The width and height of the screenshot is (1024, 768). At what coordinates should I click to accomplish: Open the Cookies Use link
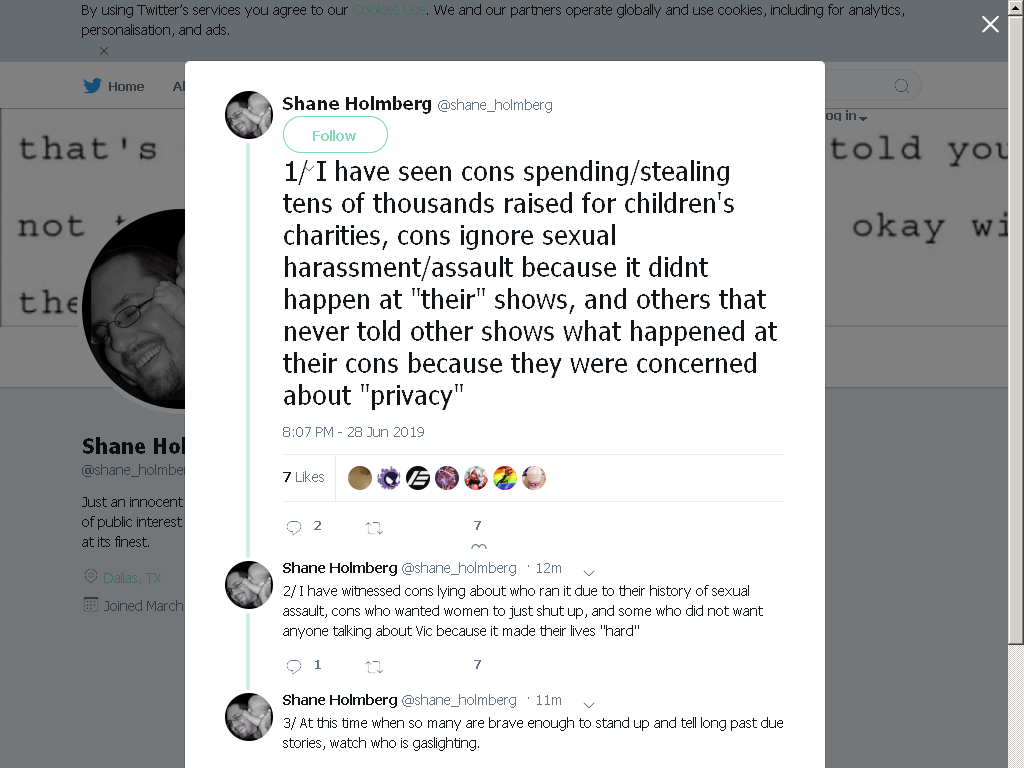[x=389, y=10]
